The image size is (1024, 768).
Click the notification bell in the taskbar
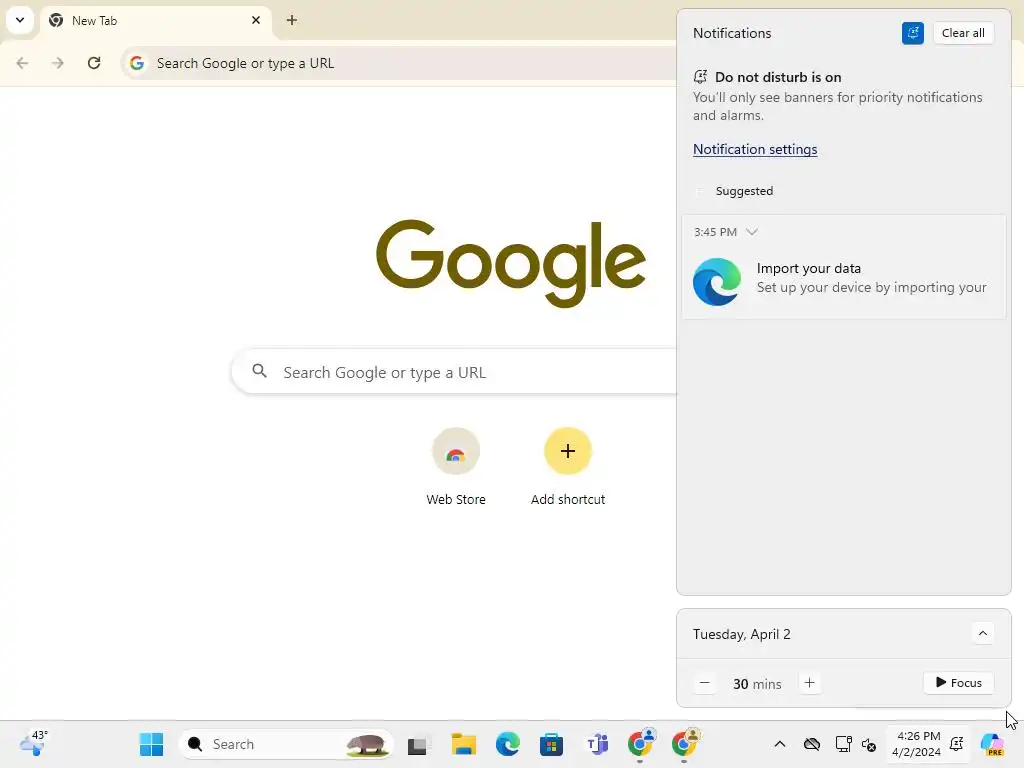coord(957,744)
